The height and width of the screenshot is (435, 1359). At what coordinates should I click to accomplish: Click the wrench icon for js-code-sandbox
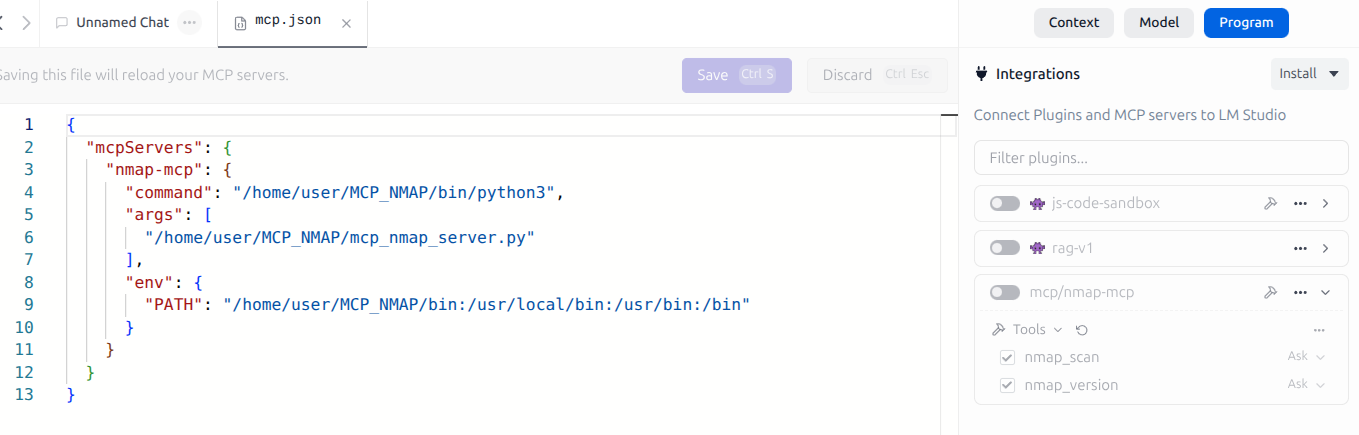pyautogui.click(x=1270, y=203)
